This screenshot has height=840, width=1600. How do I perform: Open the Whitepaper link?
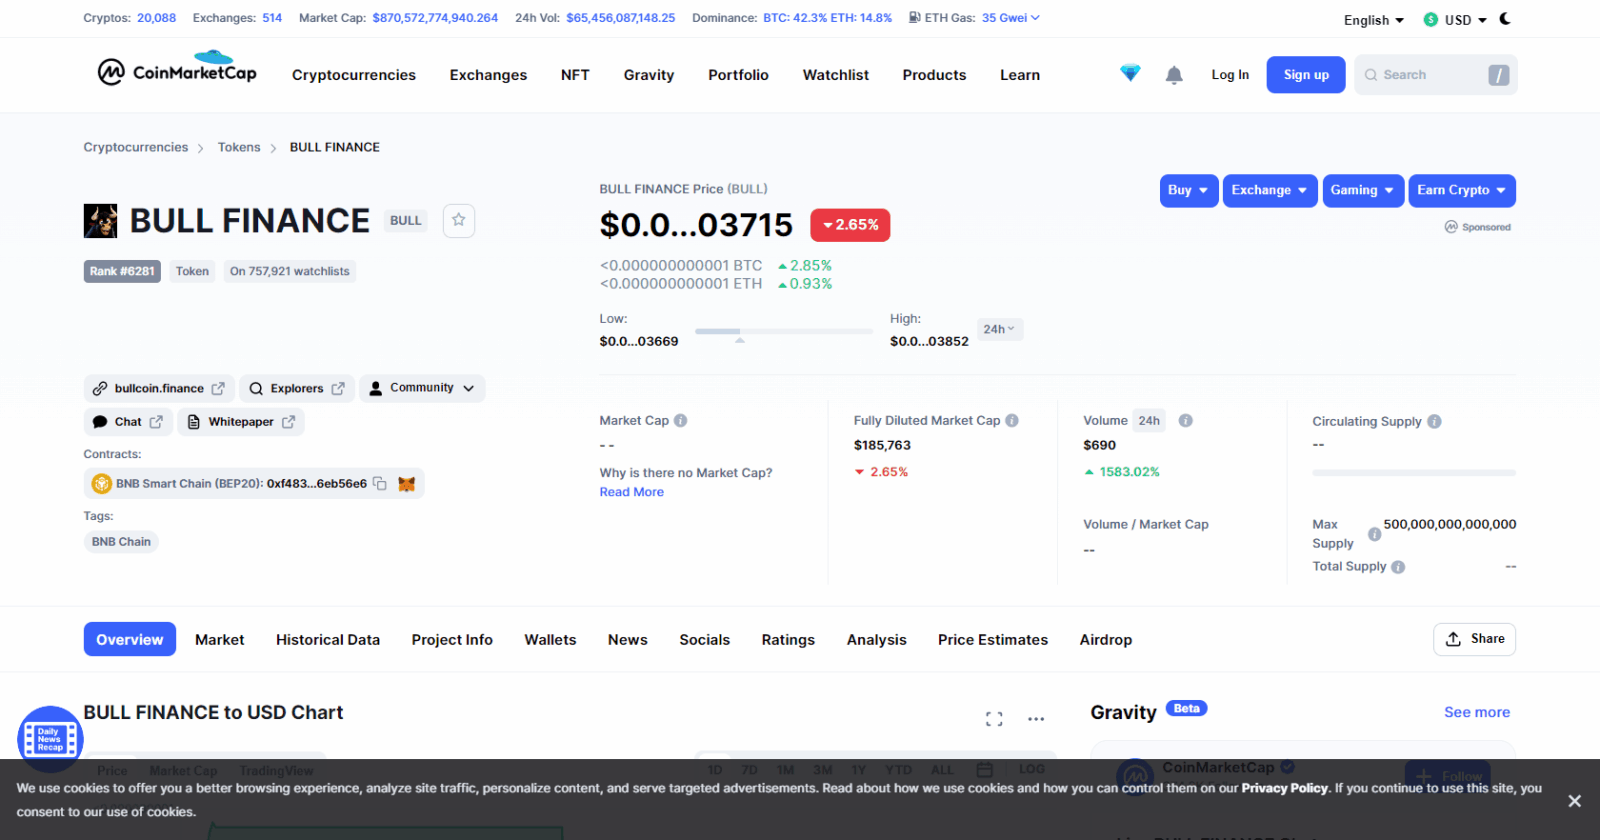coord(241,422)
